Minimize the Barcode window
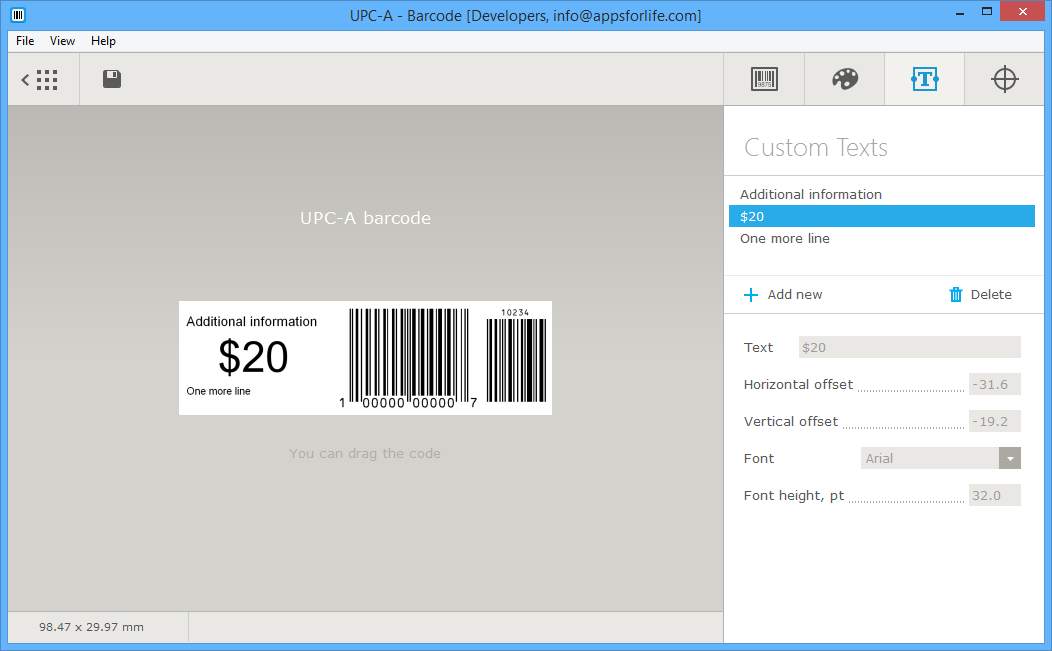1052x651 pixels. pos(960,12)
